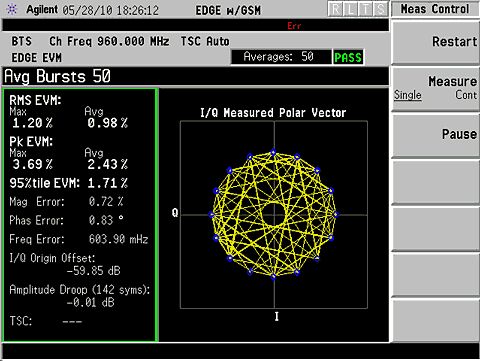This screenshot has height=361, width=480.
Task: Click the R status indicator
Action: (x=335, y=10)
